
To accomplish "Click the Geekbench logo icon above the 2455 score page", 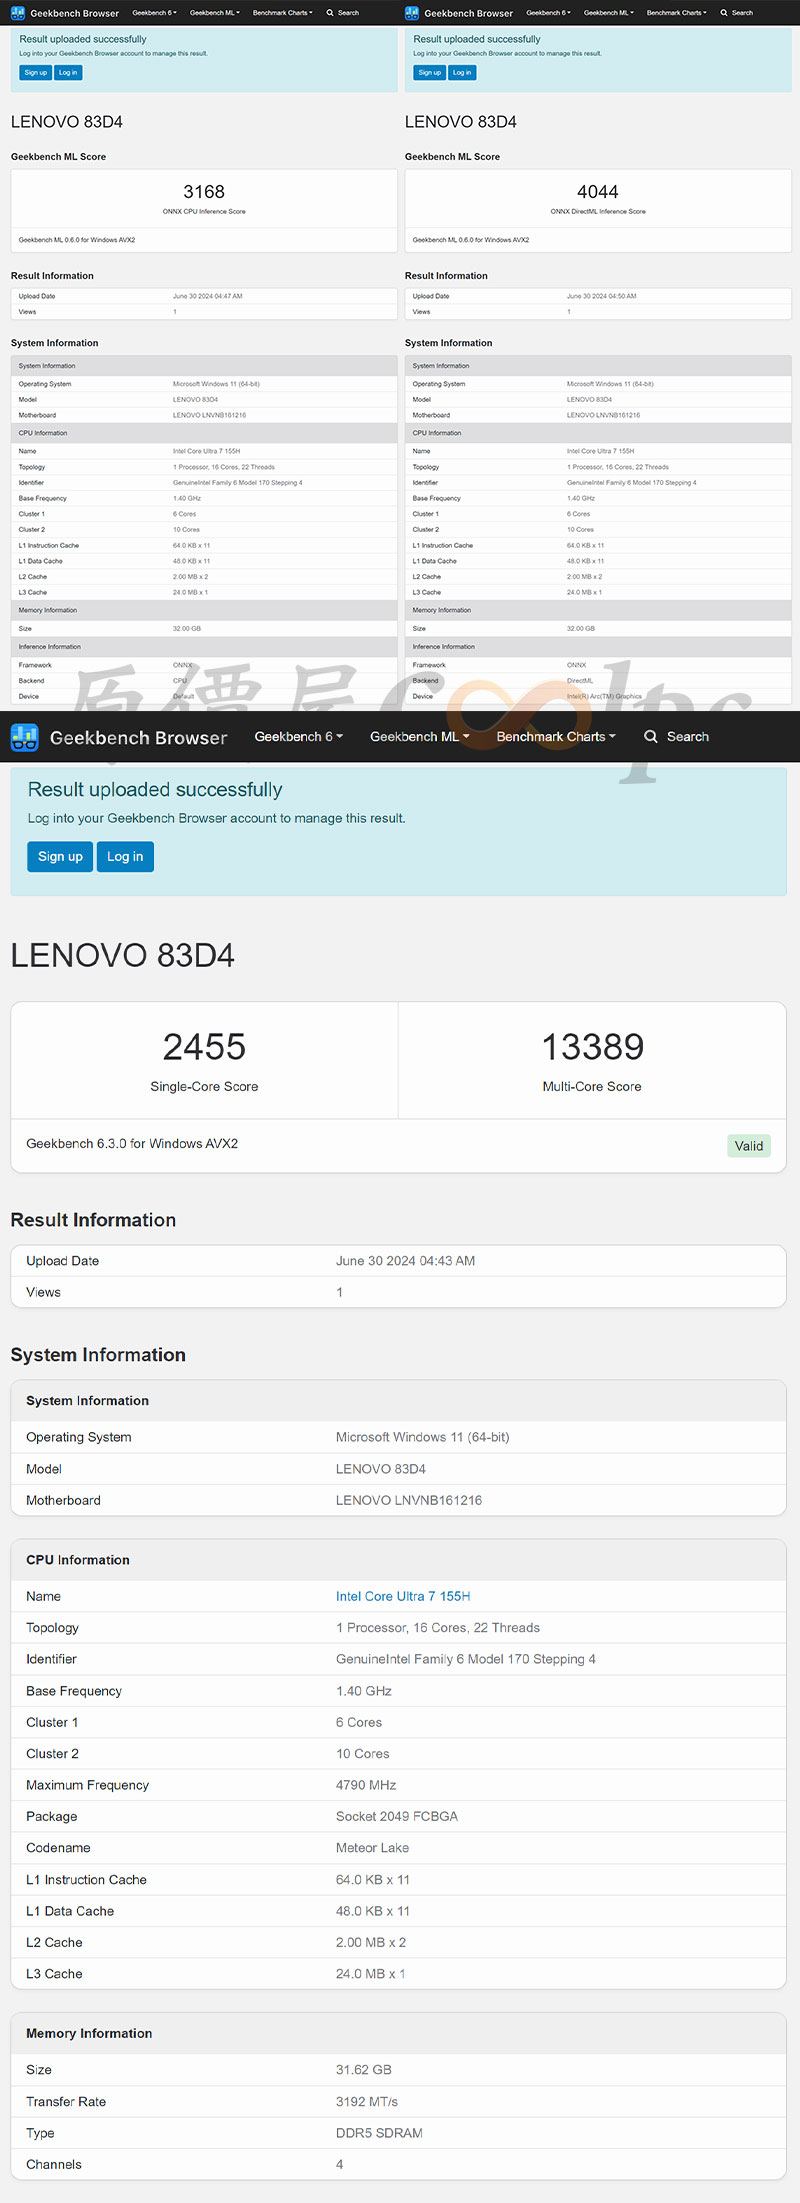I will 24,737.
